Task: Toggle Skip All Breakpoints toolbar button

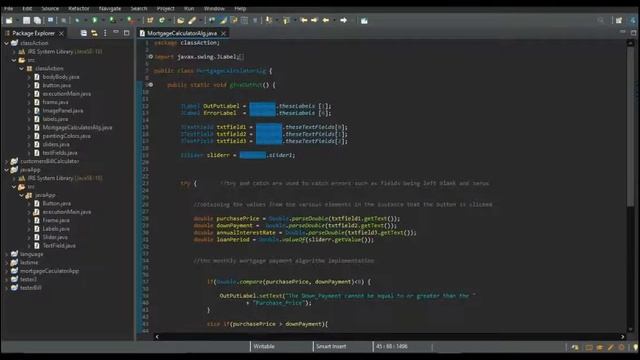Action: click(x=63, y=20)
